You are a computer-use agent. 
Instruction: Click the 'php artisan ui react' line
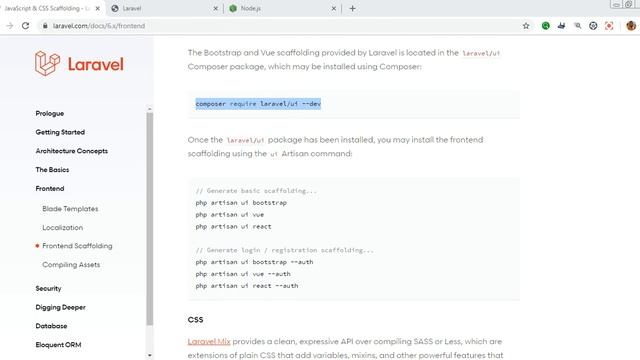coord(233,227)
